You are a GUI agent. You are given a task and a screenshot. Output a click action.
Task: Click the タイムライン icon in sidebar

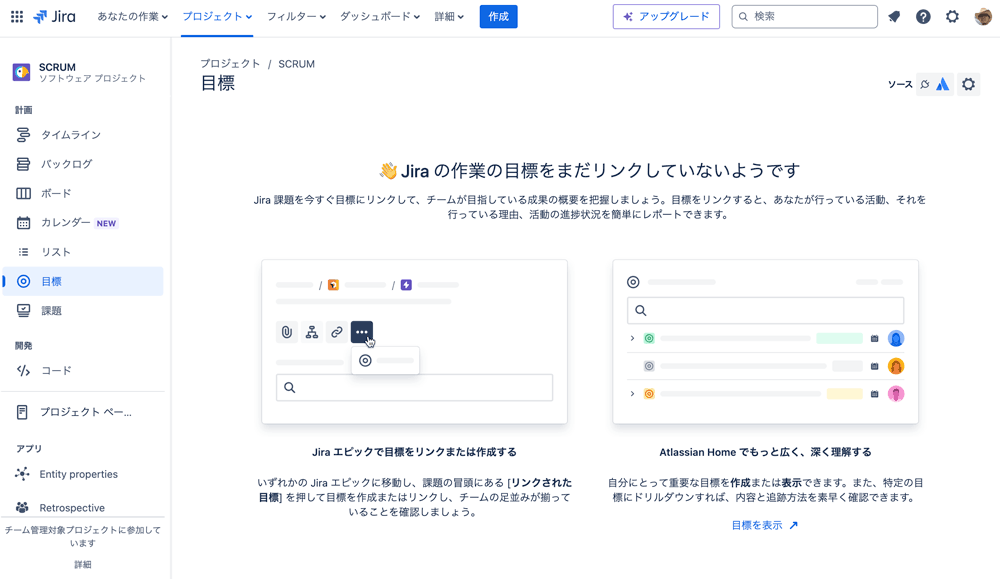(23, 135)
